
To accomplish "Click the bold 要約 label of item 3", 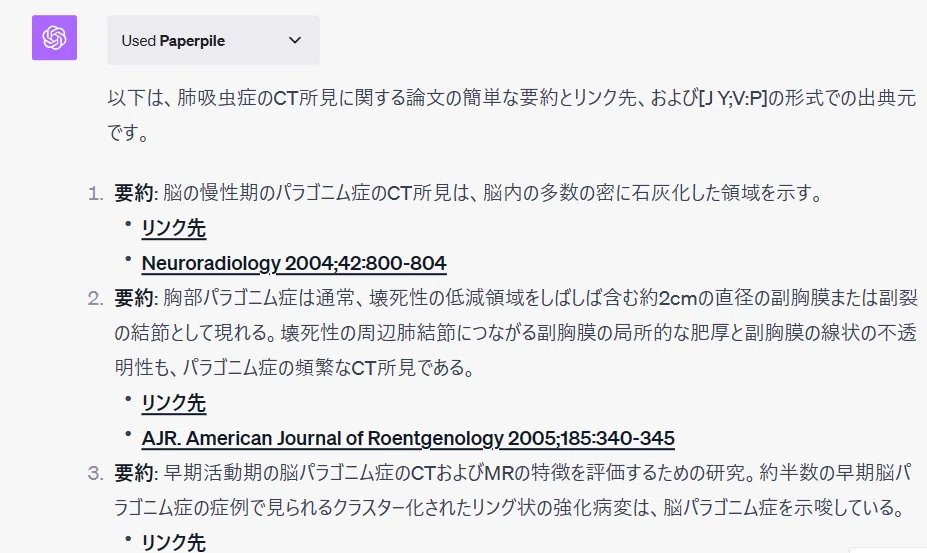I will [134, 473].
